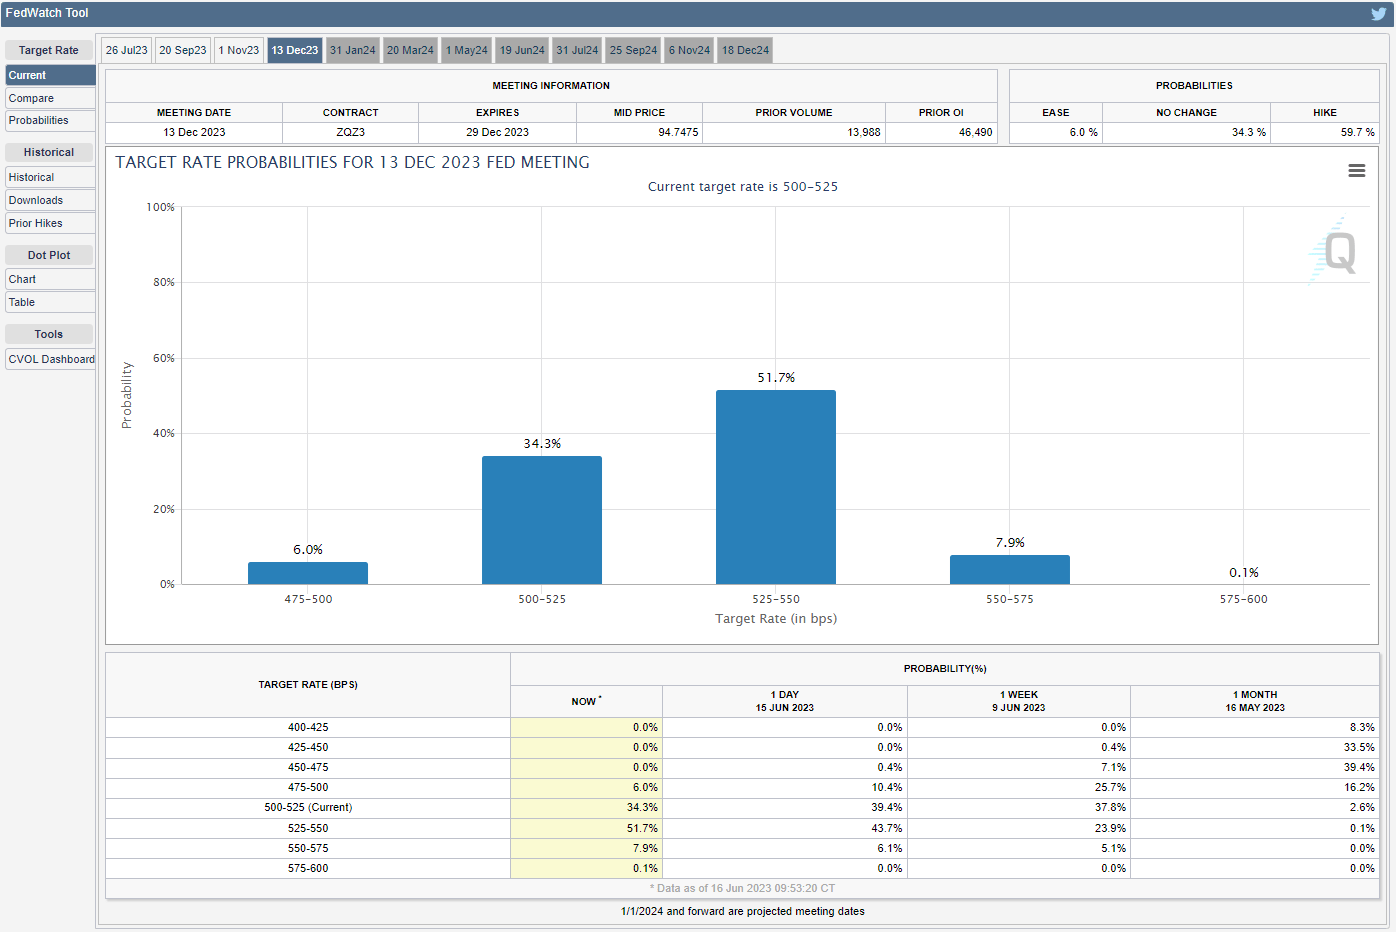Click the ZQZ3 contract cell
Viewport: 1396px width, 932px height.
[351, 132]
